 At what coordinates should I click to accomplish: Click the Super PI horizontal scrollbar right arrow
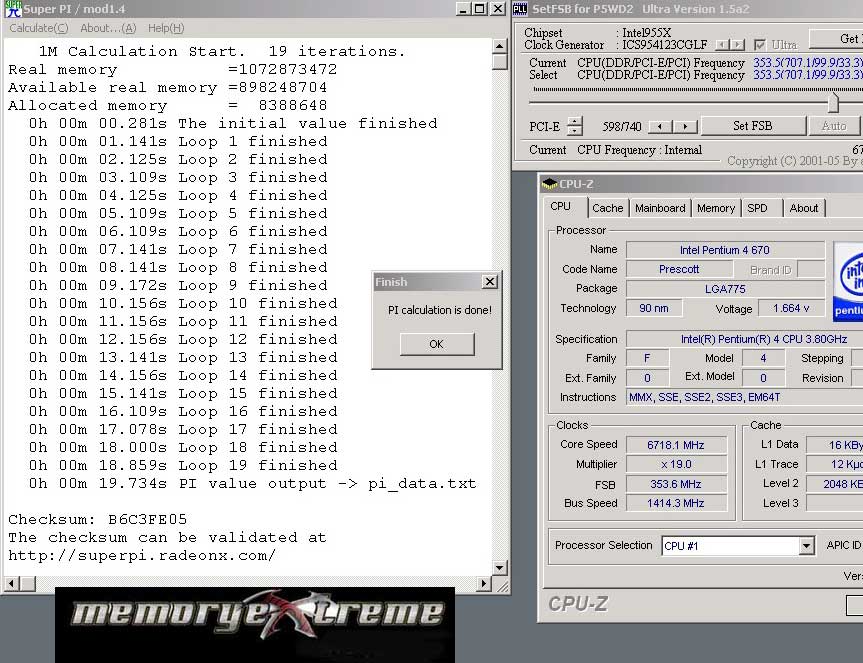coord(483,583)
